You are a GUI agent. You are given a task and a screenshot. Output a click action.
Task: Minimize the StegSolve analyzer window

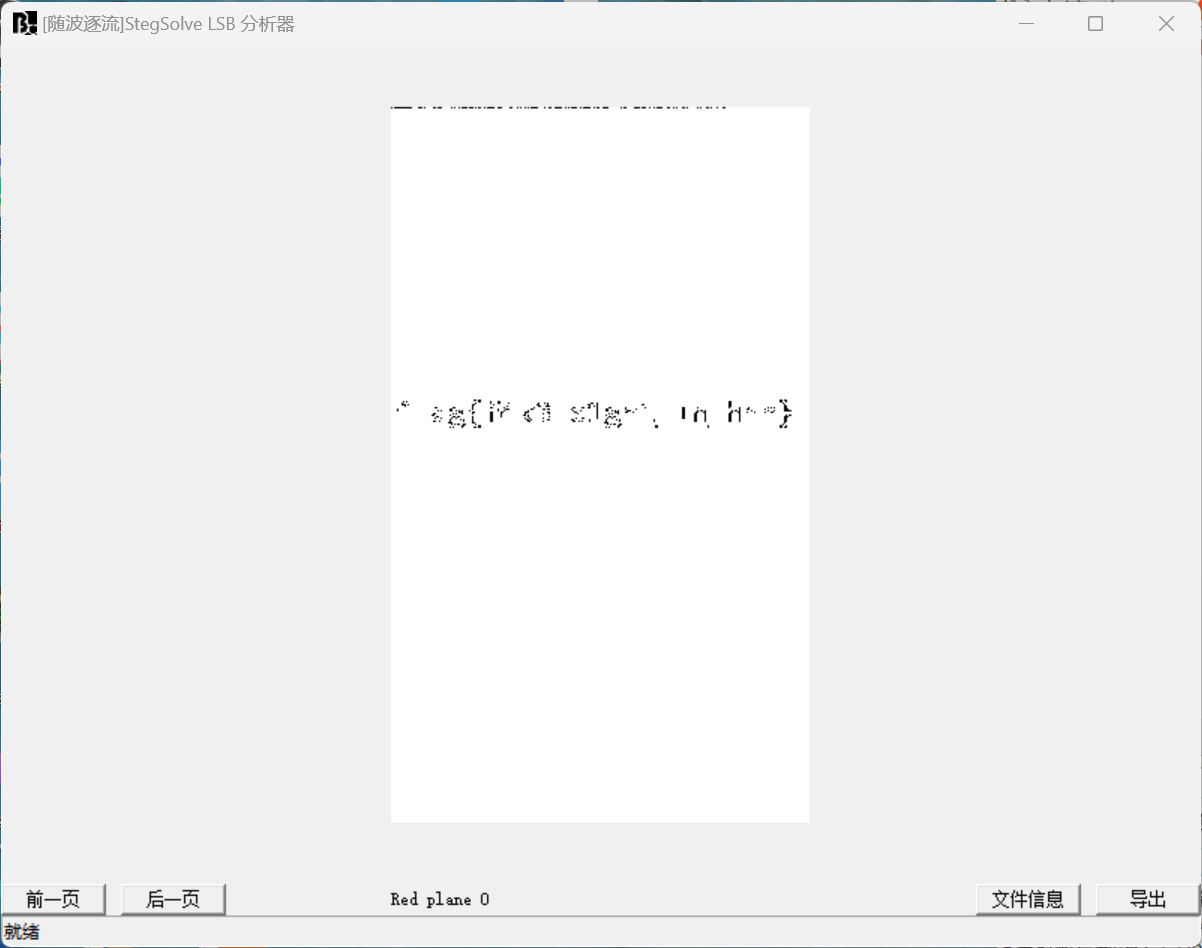tap(1026, 23)
